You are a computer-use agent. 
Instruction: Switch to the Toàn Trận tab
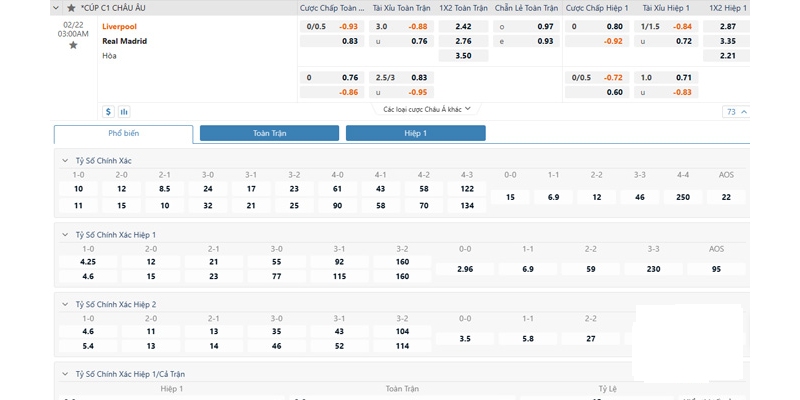click(269, 133)
